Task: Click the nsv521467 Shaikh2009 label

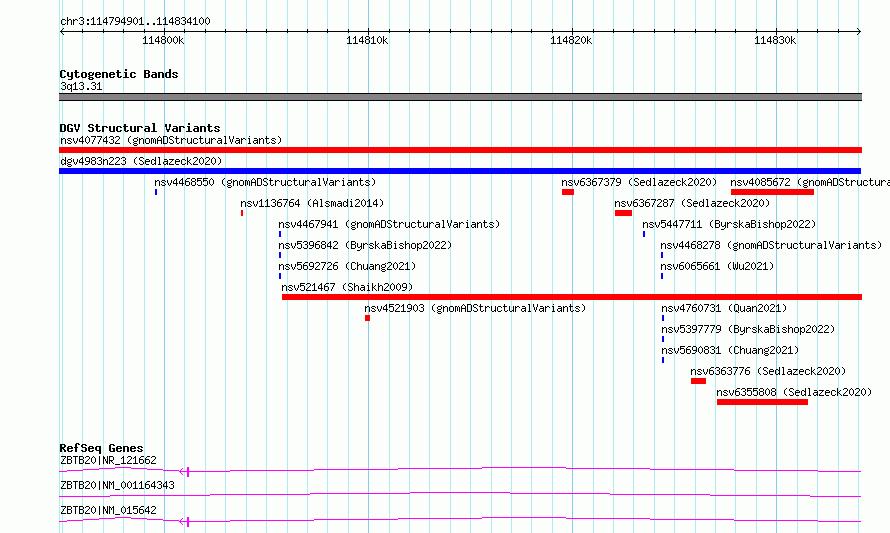Action: (347, 287)
